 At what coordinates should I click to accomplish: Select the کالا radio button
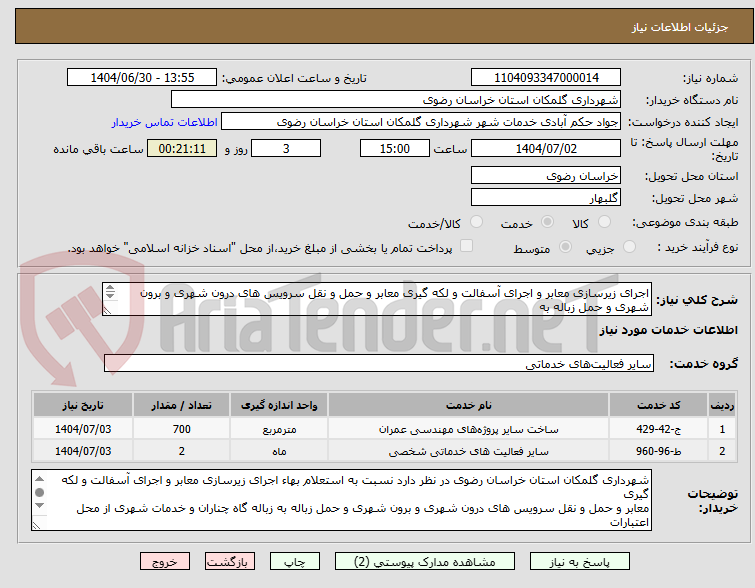coord(604,222)
